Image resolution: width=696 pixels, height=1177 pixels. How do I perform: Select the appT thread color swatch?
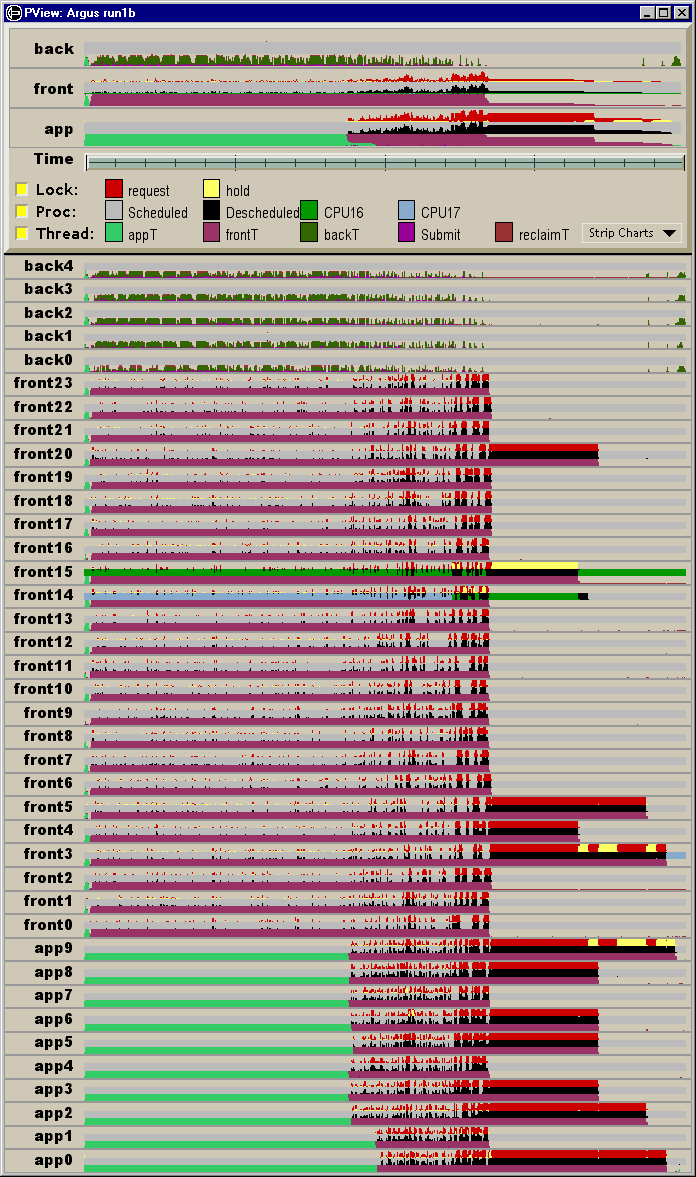coord(114,233)
